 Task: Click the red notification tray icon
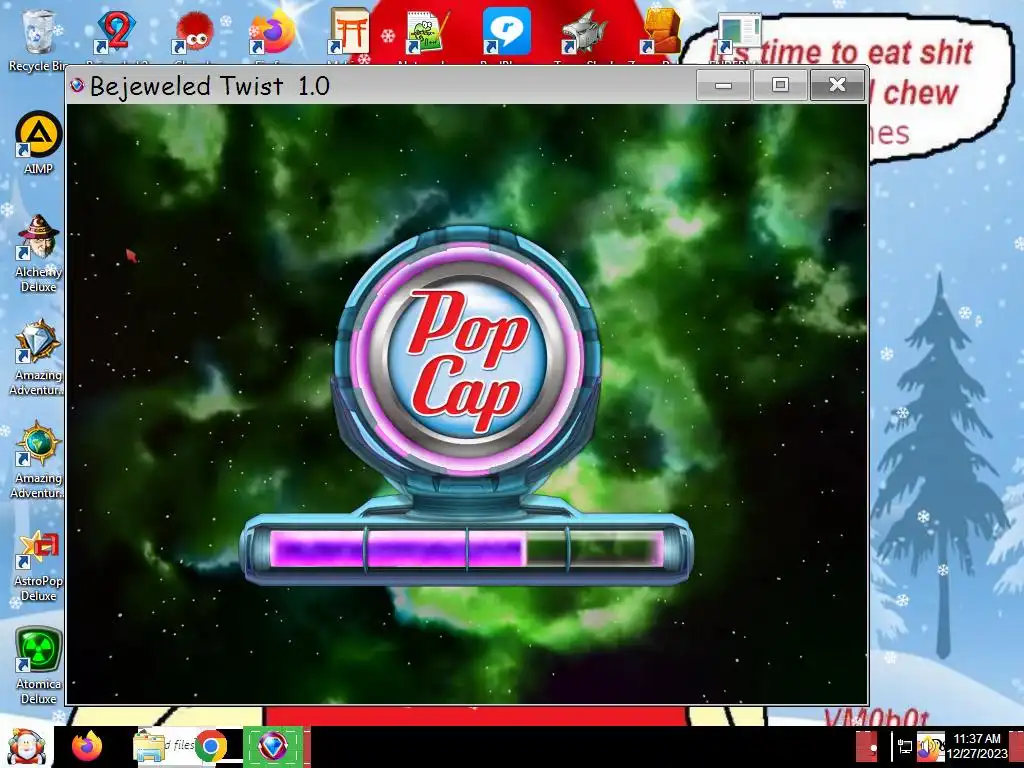(x=867, y=746)
